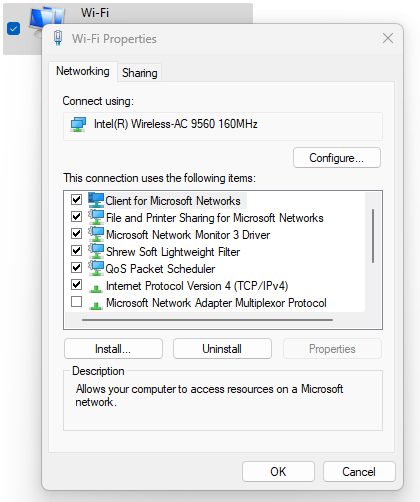Click the Intel Wireless-AC adapter icon
Screen dimensions: 420x502
click(x=78, y=124)
